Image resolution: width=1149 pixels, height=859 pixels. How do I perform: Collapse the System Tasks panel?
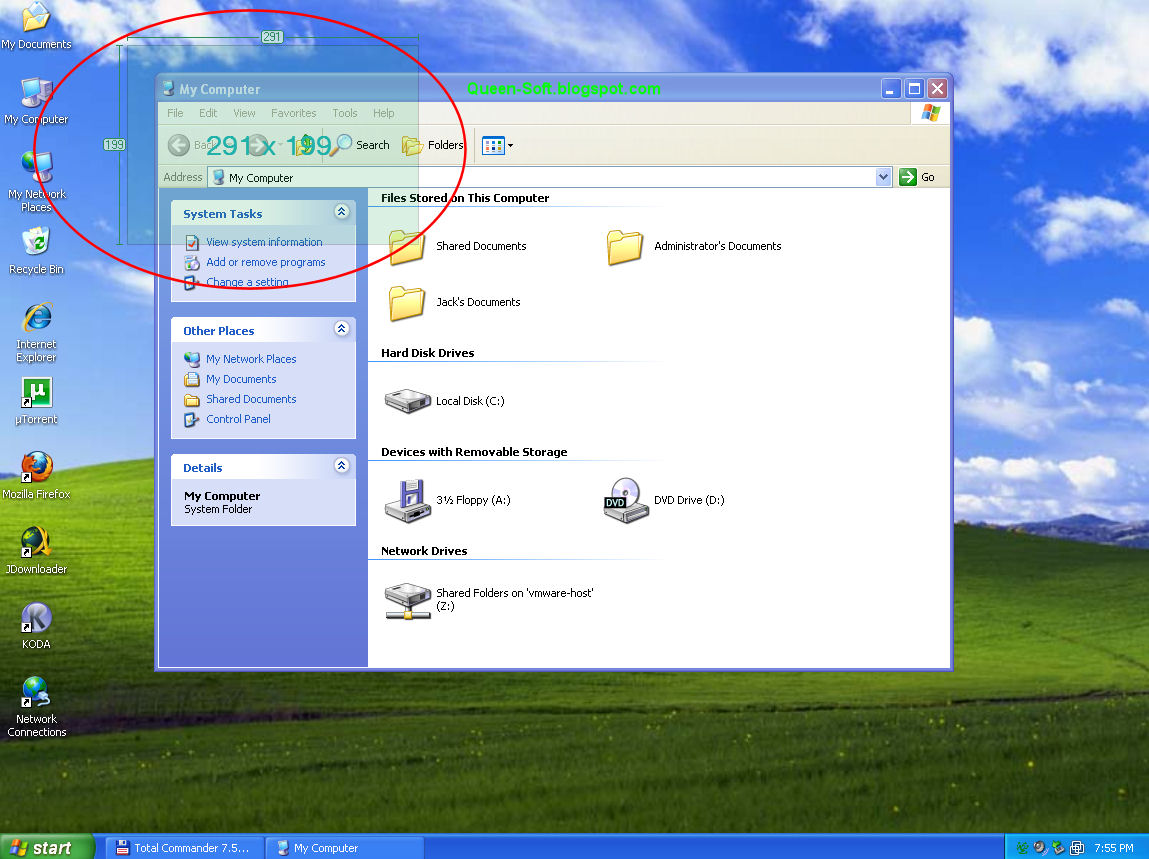click(341, 212)
